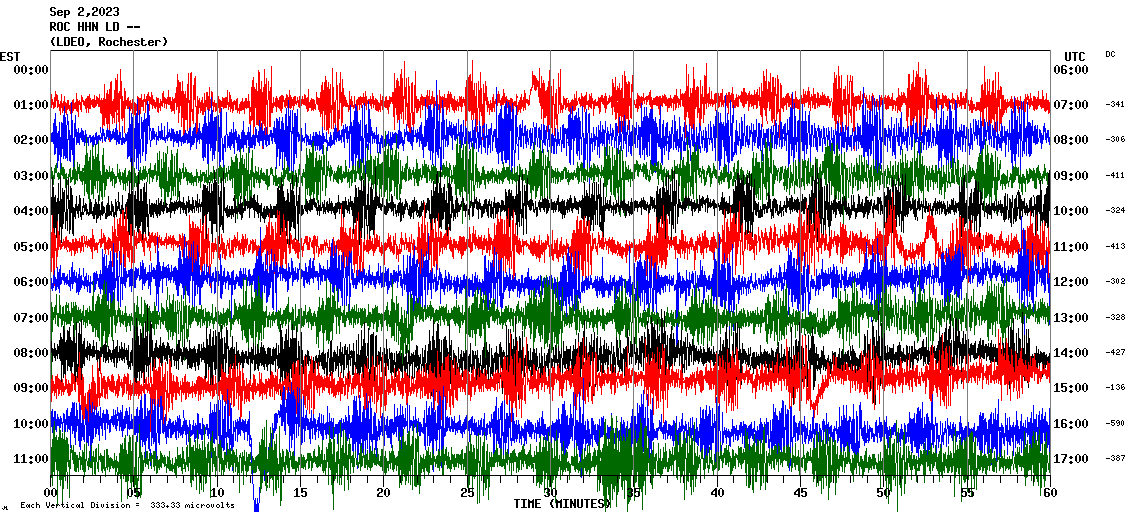1130x519 pixels.
Task: Click the DC offset value -136
Action: pyautogui.click(x=1115, y=388)
